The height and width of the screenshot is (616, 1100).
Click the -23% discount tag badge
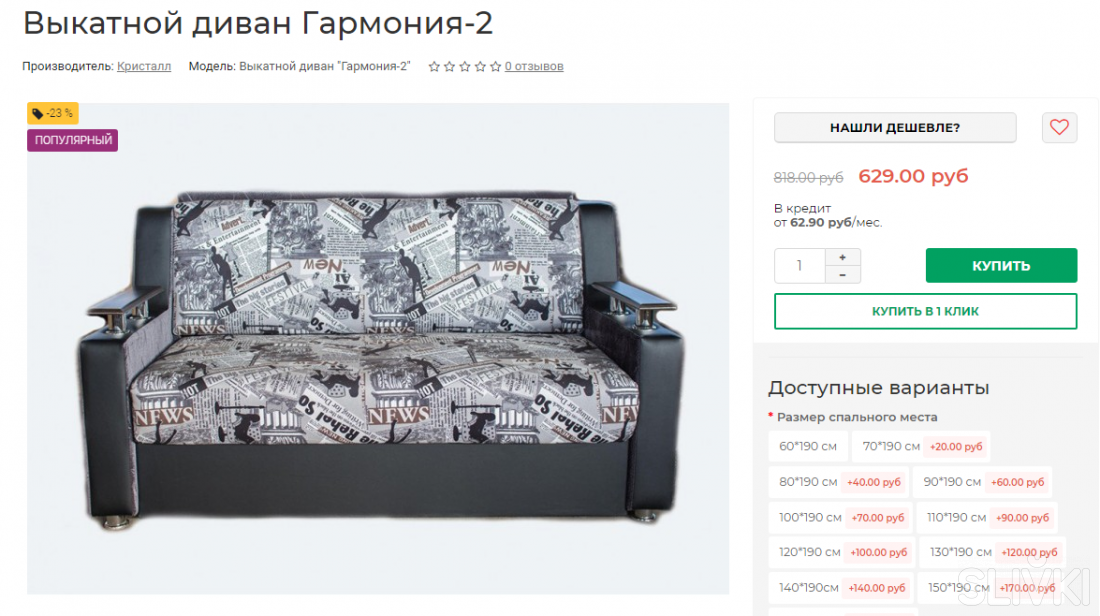(x=53, y=113)
